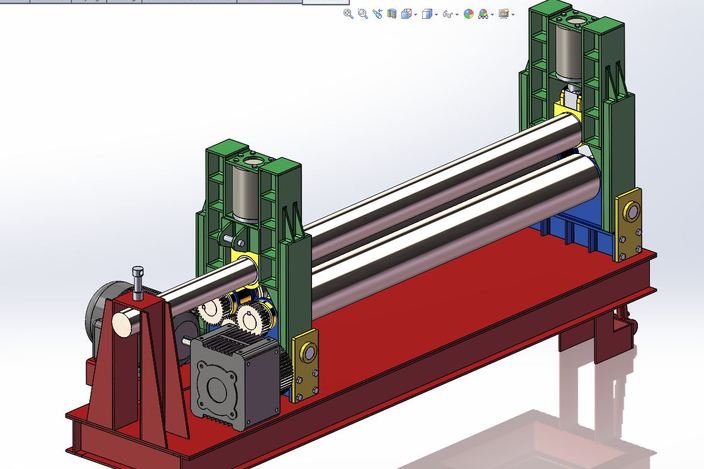Open the View Orientation cube icon
This screenshot has height=469, width=704.
click(x=406, y=14)
